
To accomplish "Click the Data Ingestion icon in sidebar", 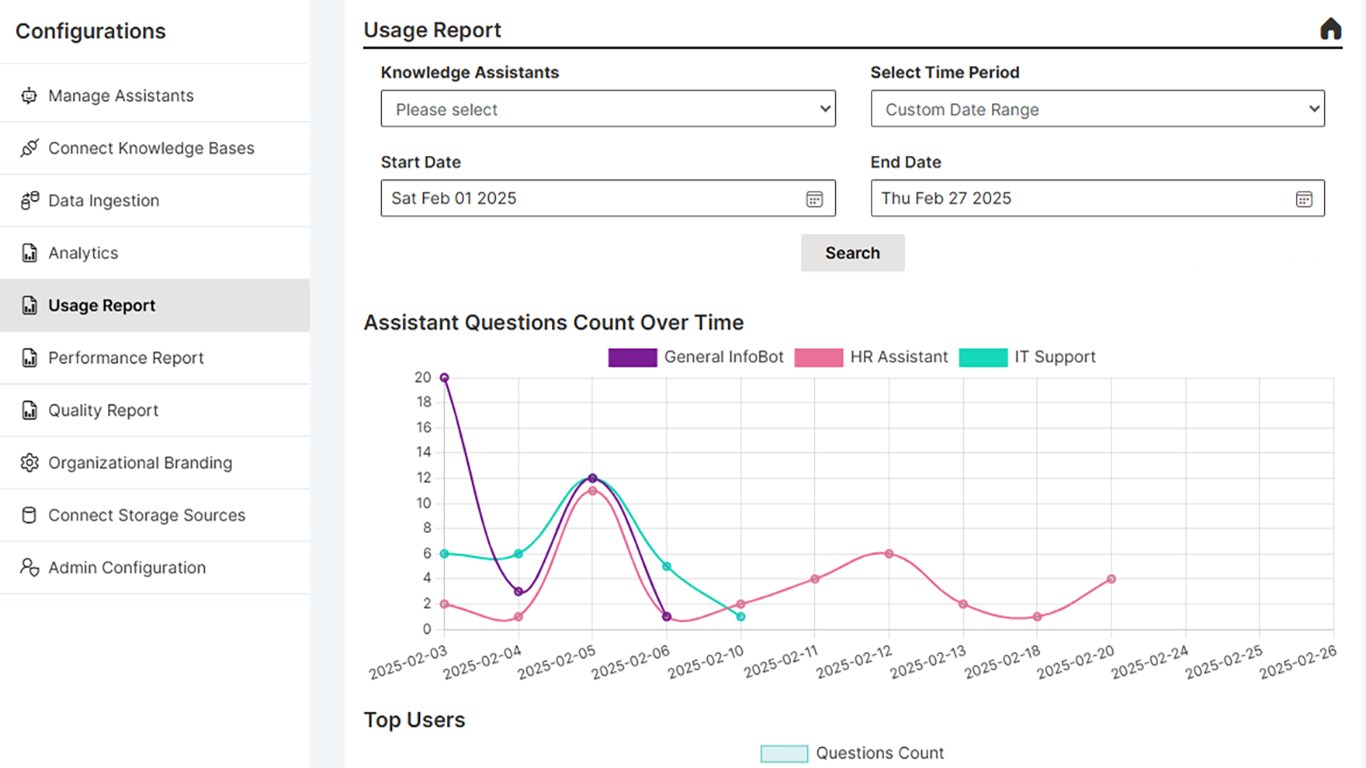I will point(29,201).
